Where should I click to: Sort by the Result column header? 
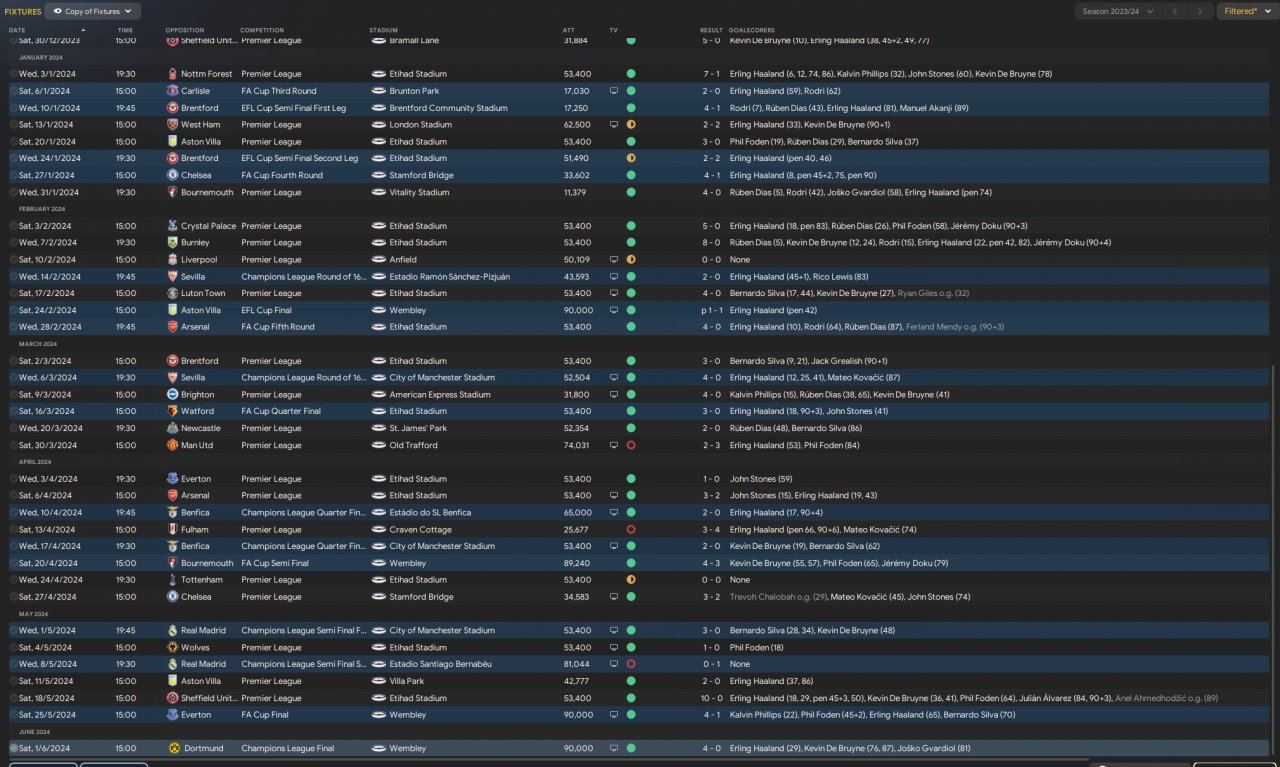[x=711, y=30]
